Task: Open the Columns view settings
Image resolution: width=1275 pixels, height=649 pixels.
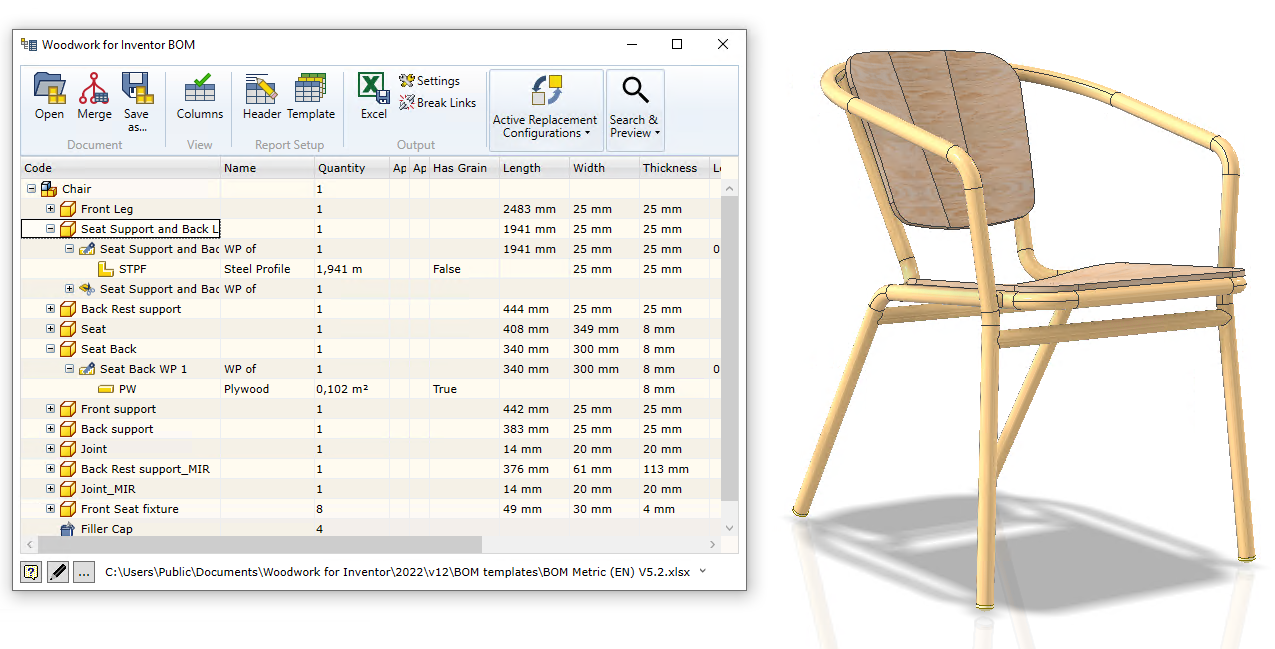Action: [200, 96]
